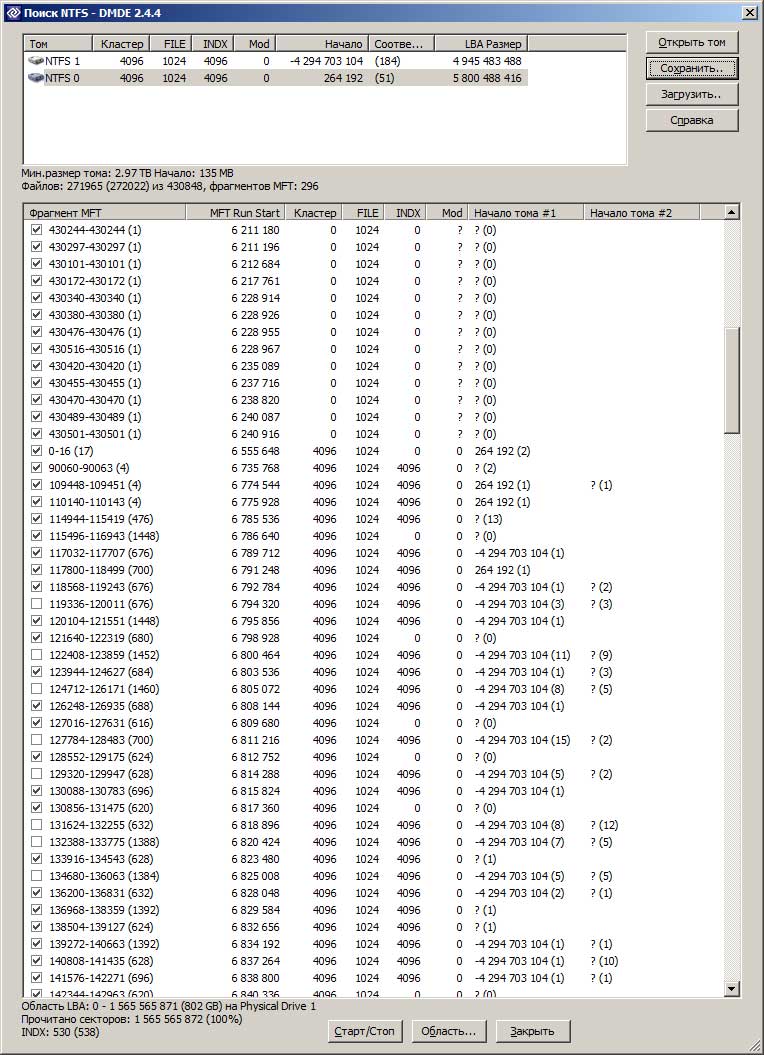Check the 122408-123859 (1452) fragment checkbox

[x=36, y=655]
